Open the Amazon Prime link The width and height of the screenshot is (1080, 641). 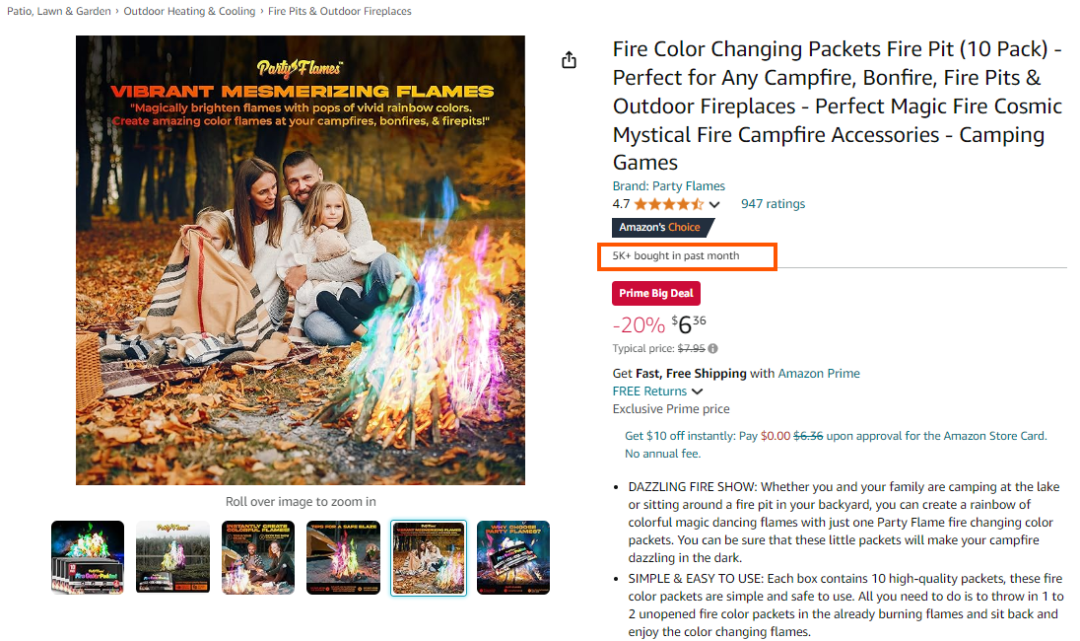point(819,373)
